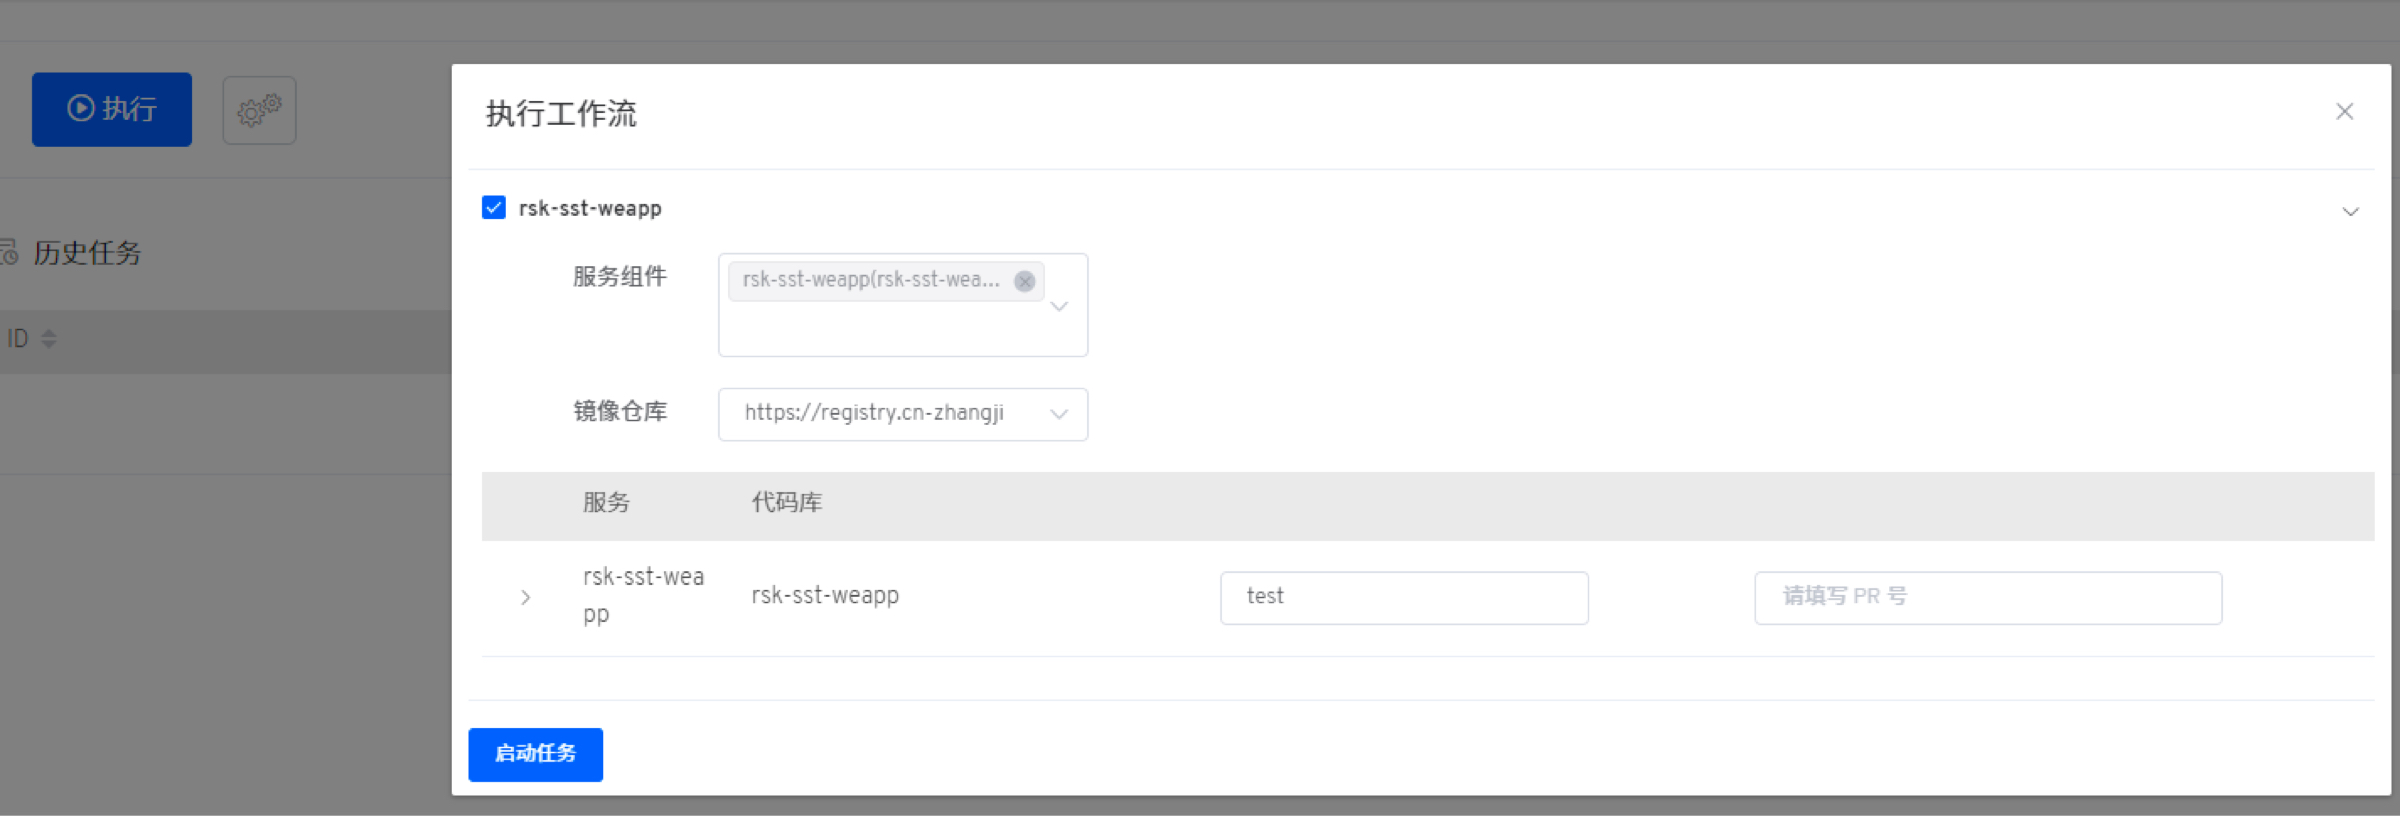
Task: Select the 服务 column header
Action: [x=606, y=503]
